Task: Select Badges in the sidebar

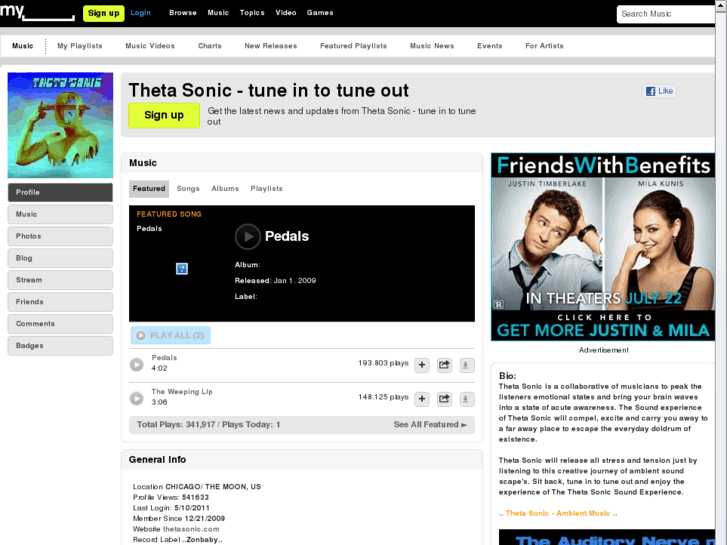Action: (x=60, y=346)
